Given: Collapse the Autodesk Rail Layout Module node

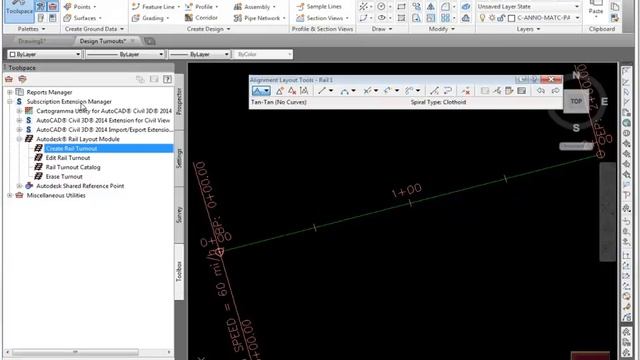Looking at the screenshot, I should pyautogui.click(x=19, y=139).
